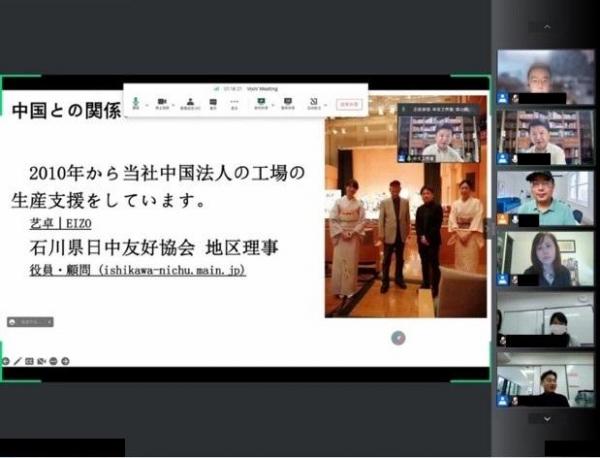This screenshot has height=458, width=600.
Task: Click the slide heading 中国との関係
Action: (66, 110)
